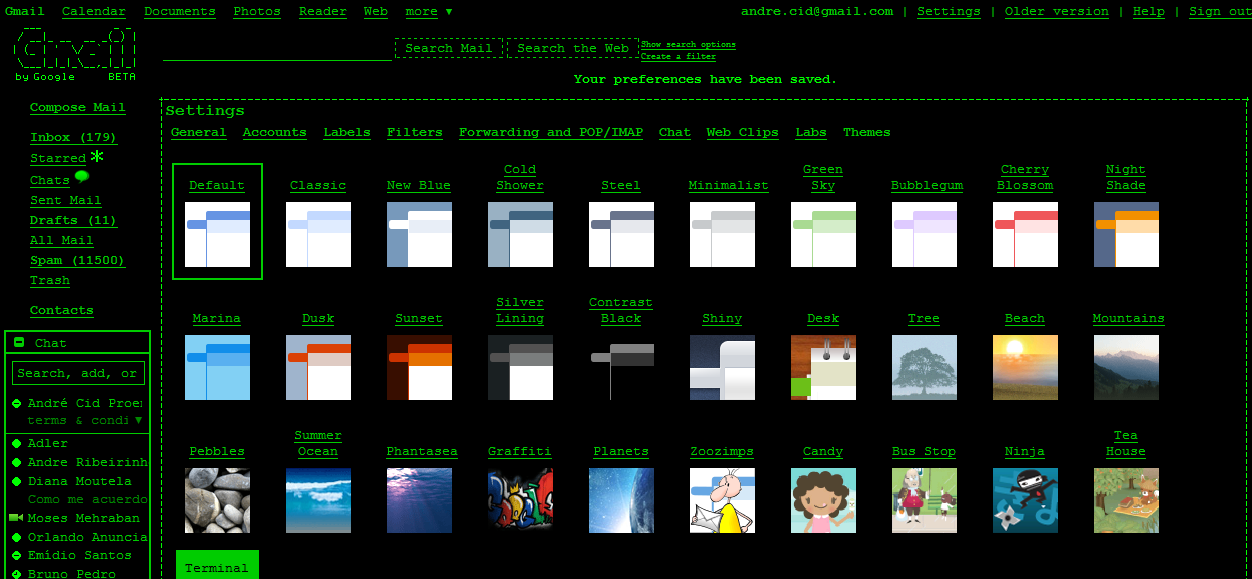Apply the Night Shade theme thumbnail
Viewport: 1252px width, 579px height.
point(1126,235)
